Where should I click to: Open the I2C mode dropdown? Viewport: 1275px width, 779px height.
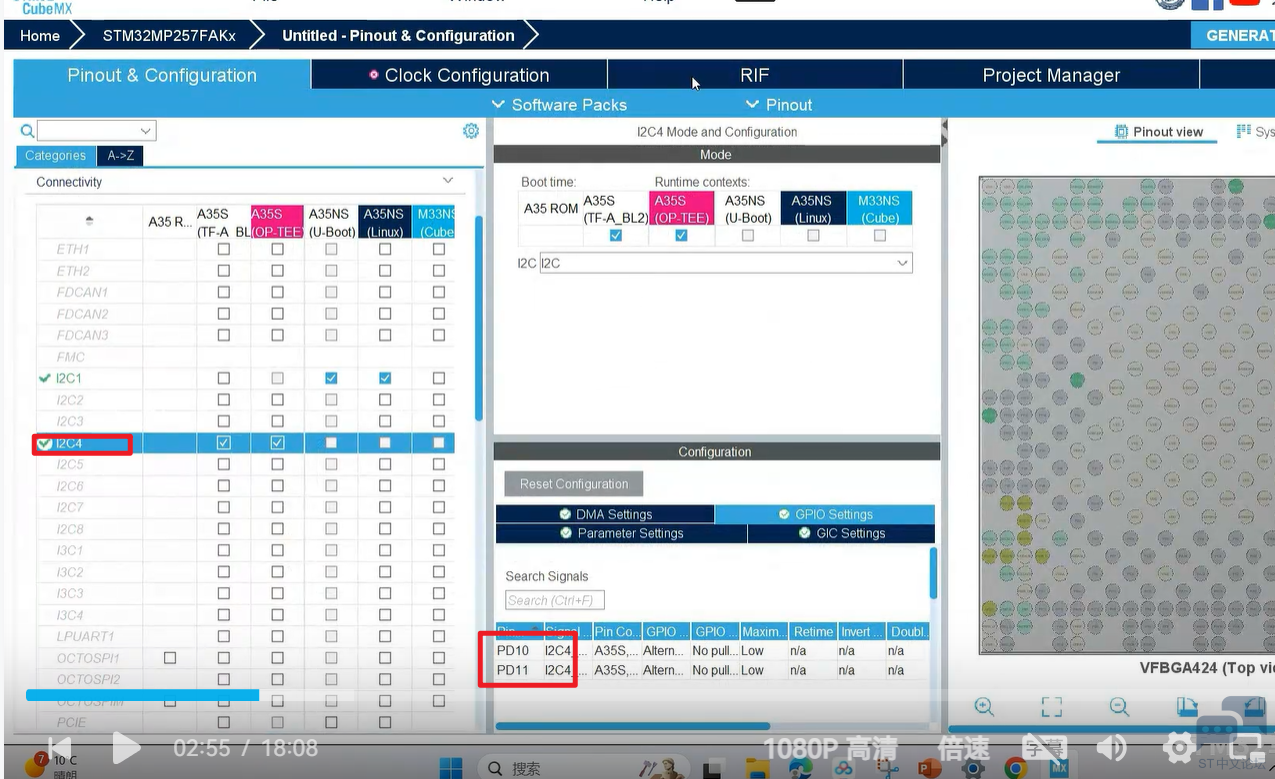click(726, 263)
